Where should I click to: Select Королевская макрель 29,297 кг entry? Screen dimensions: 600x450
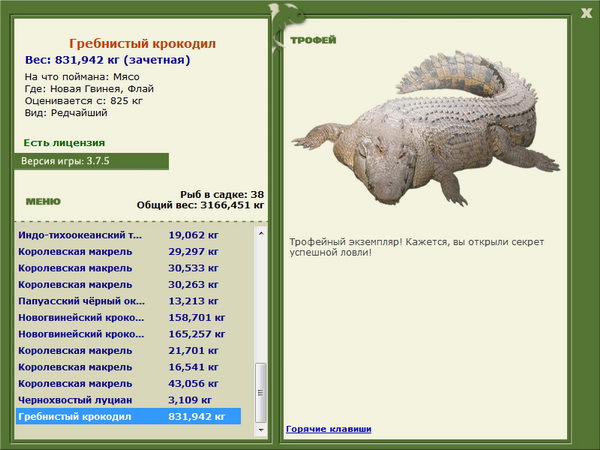coord(129,252)
